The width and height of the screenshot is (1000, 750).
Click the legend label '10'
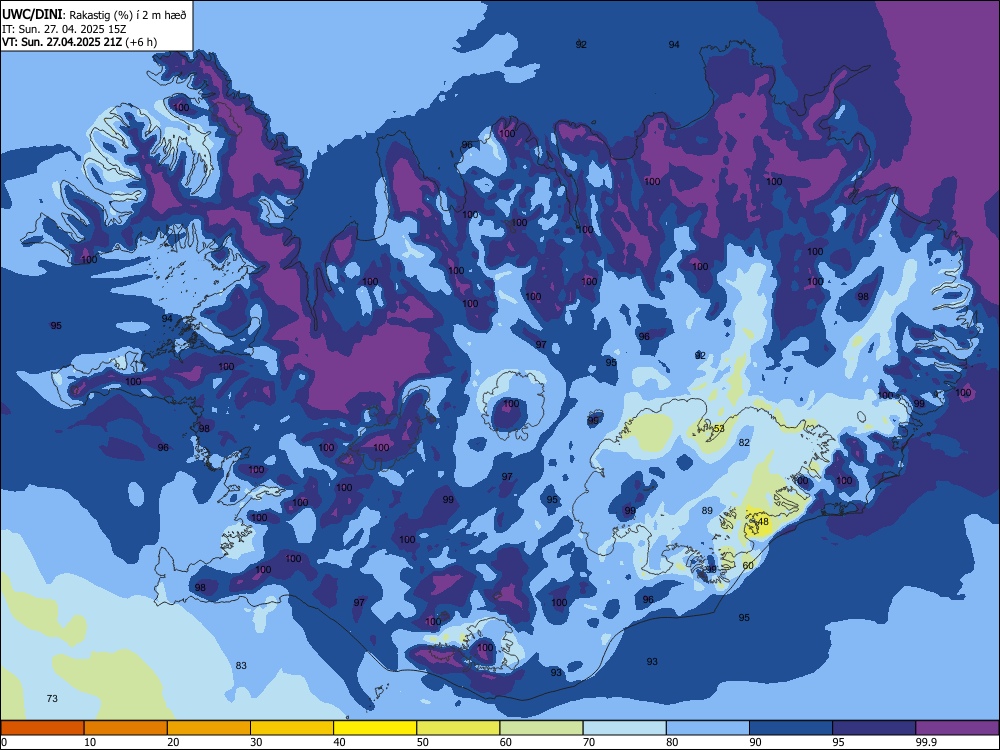pyautogui.click(x=90, y=742)
